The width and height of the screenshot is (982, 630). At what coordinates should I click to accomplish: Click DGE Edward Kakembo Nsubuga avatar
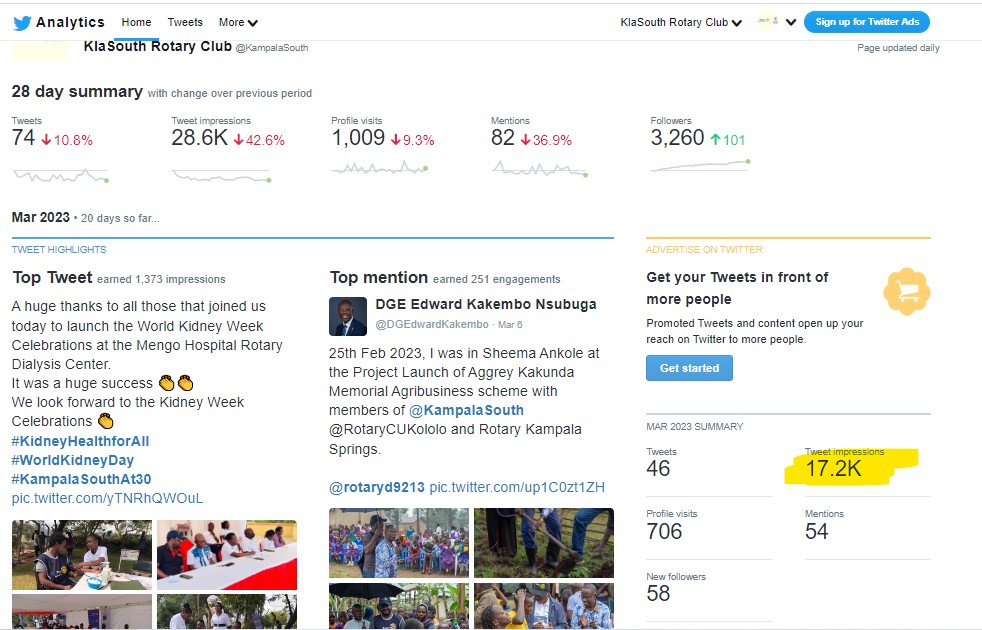(348, 316)
